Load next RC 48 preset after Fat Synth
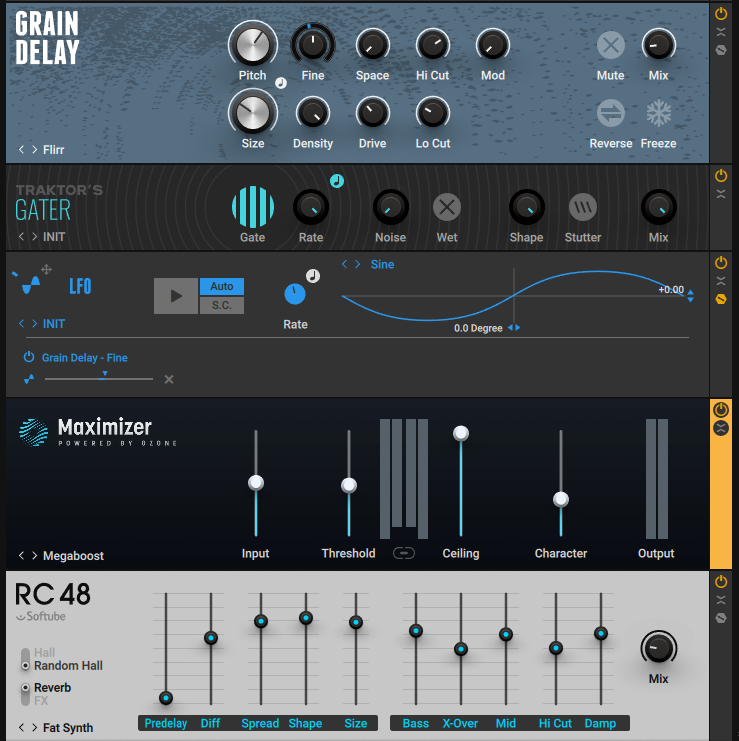This screenshot has width=739, height=741. [34, 727]
